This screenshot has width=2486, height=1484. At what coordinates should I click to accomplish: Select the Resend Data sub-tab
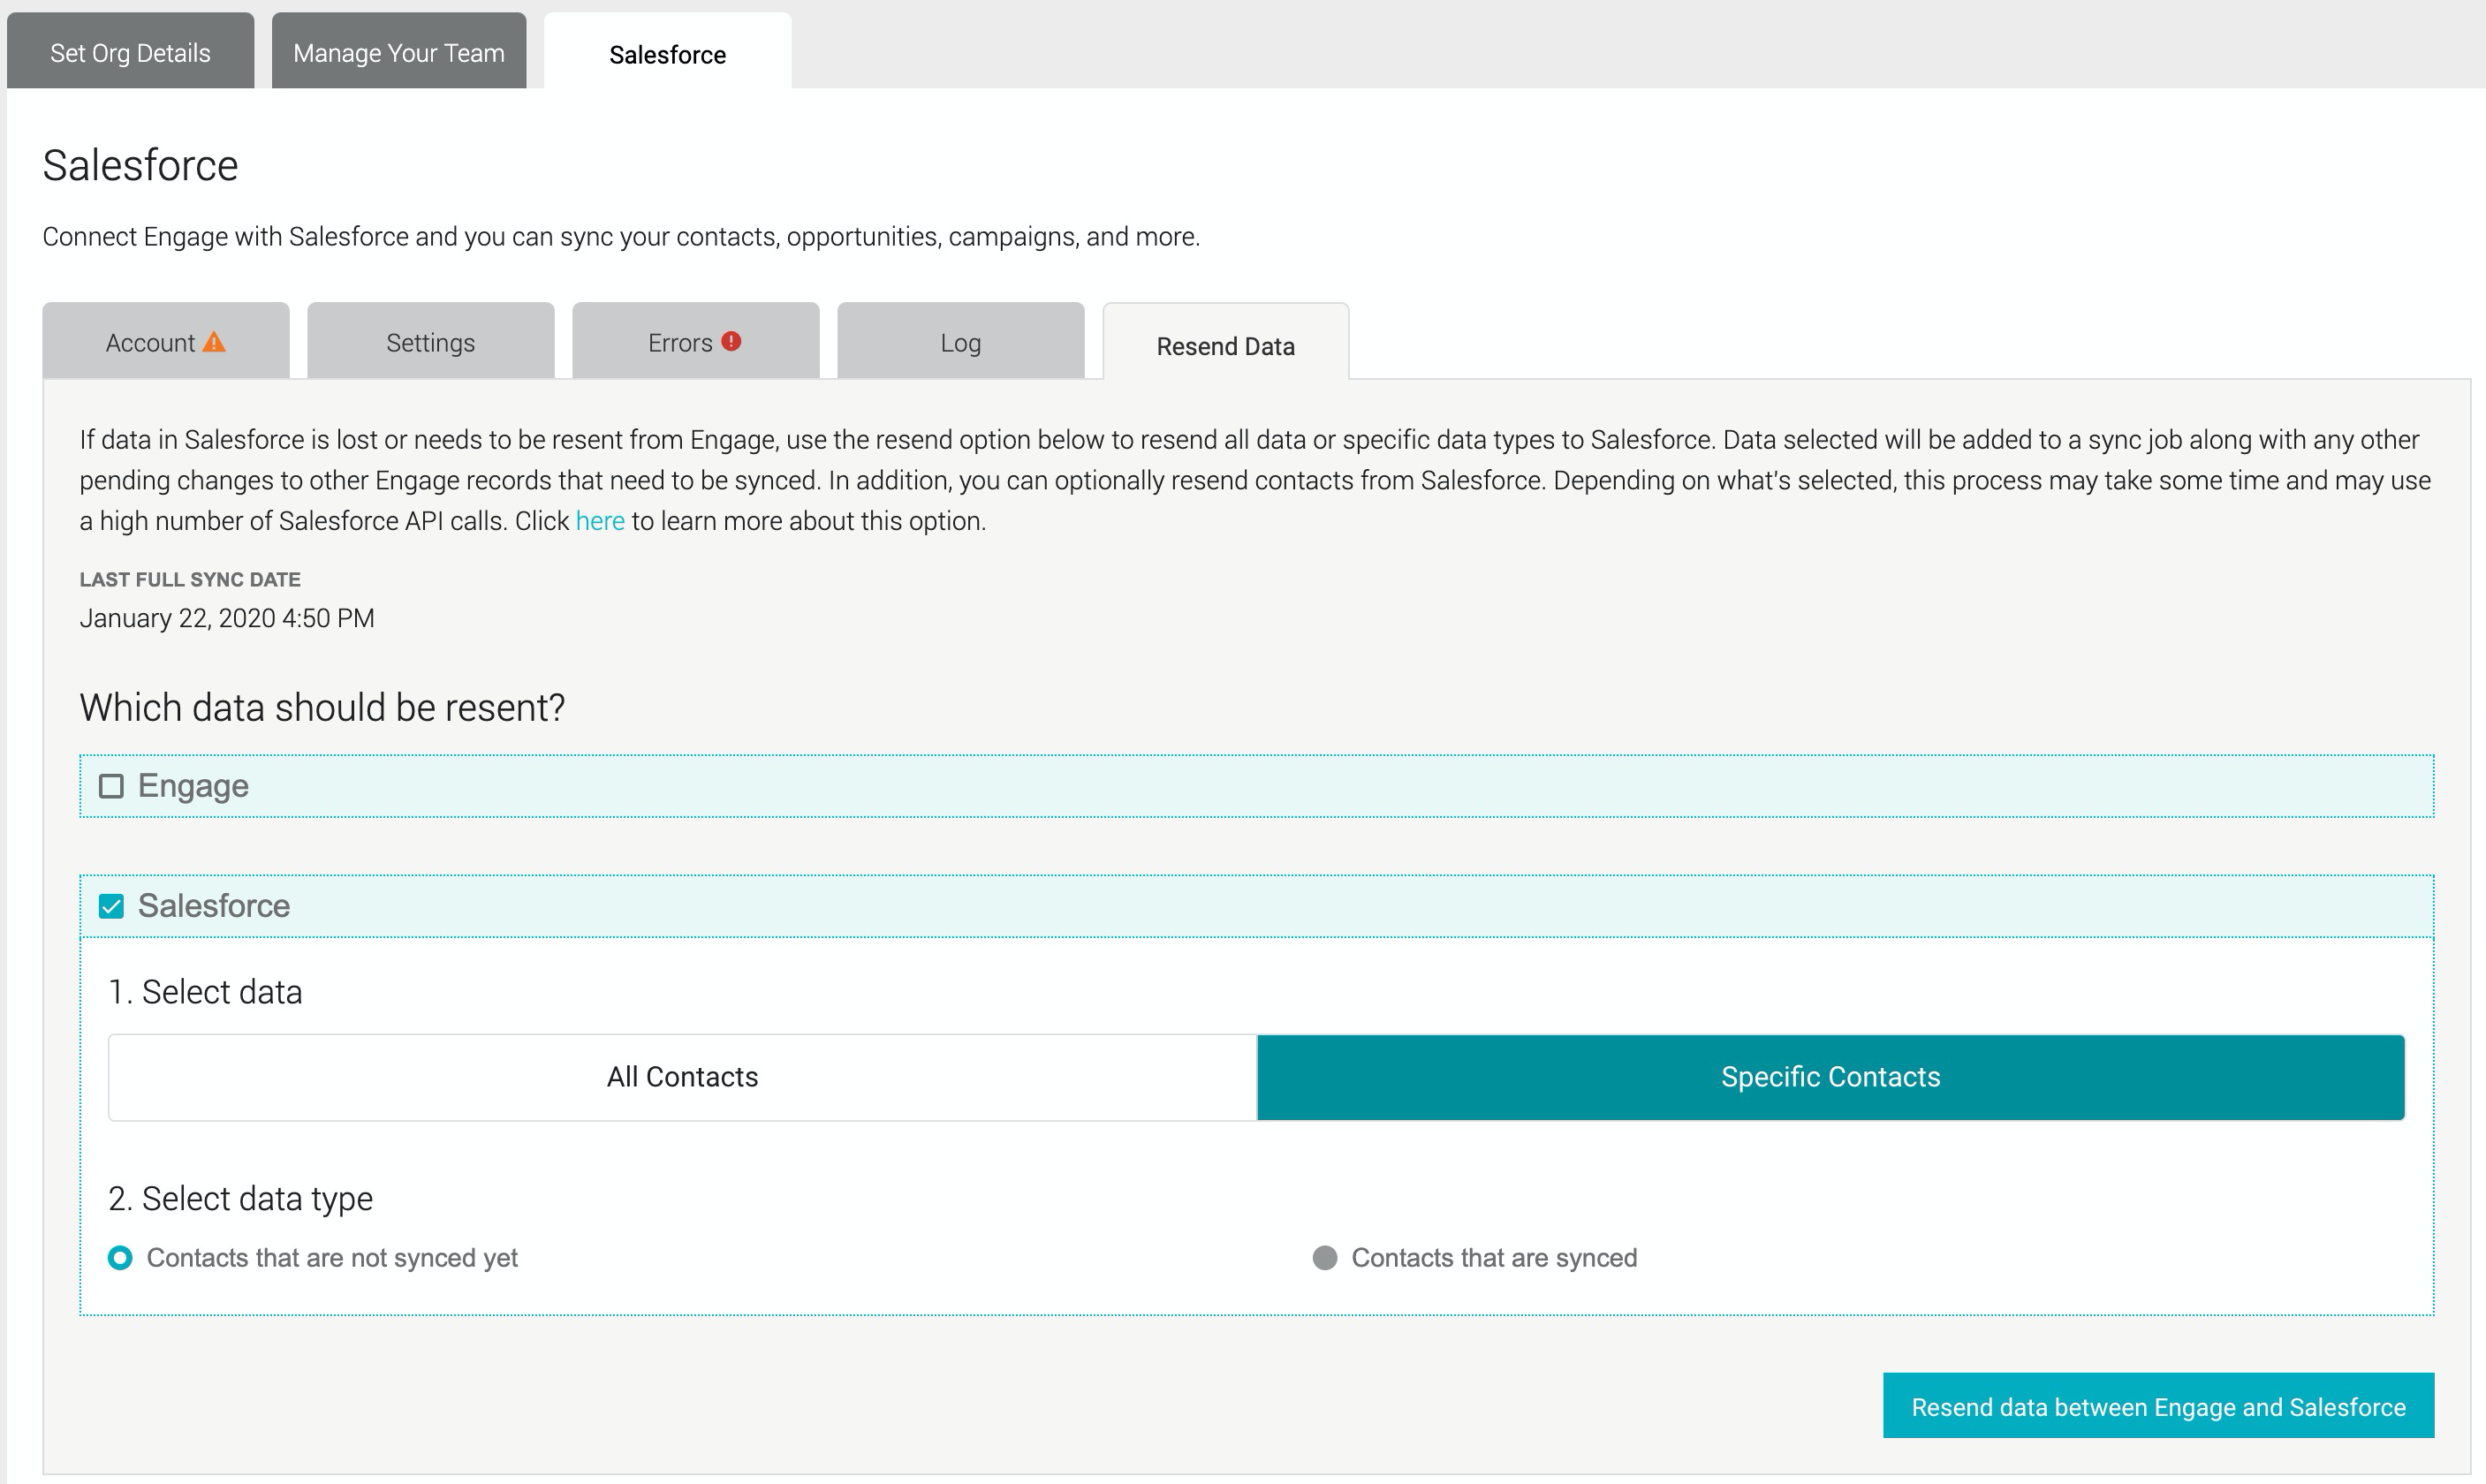point(1226,343)
